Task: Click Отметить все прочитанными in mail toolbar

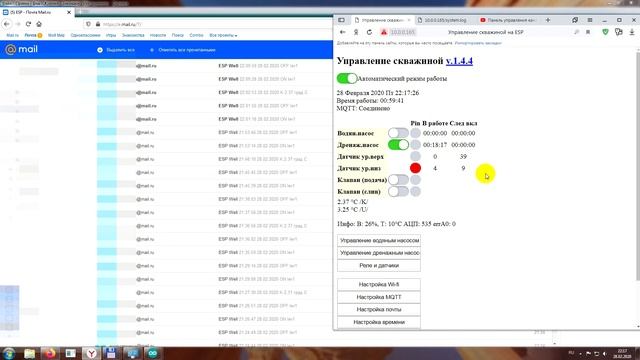Action: [182, 50]
